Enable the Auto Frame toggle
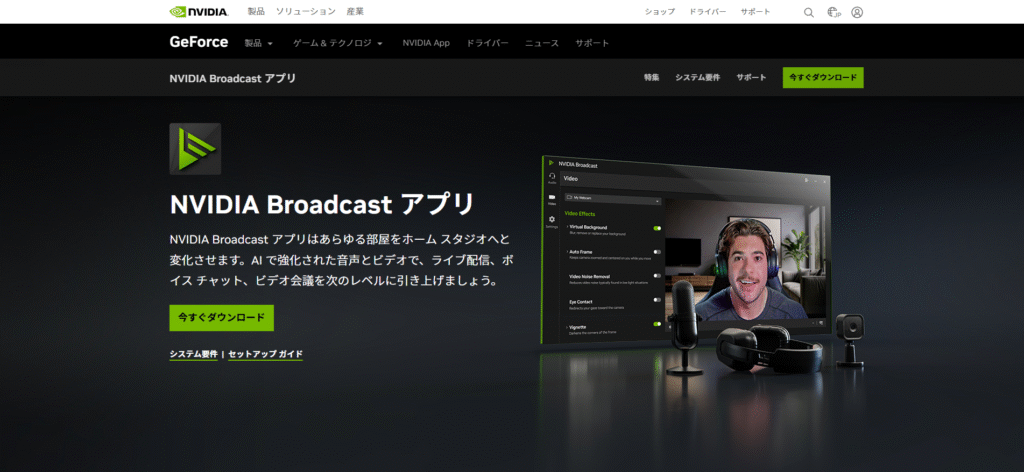The image size is (1024, 472). (x=657, y=251)
